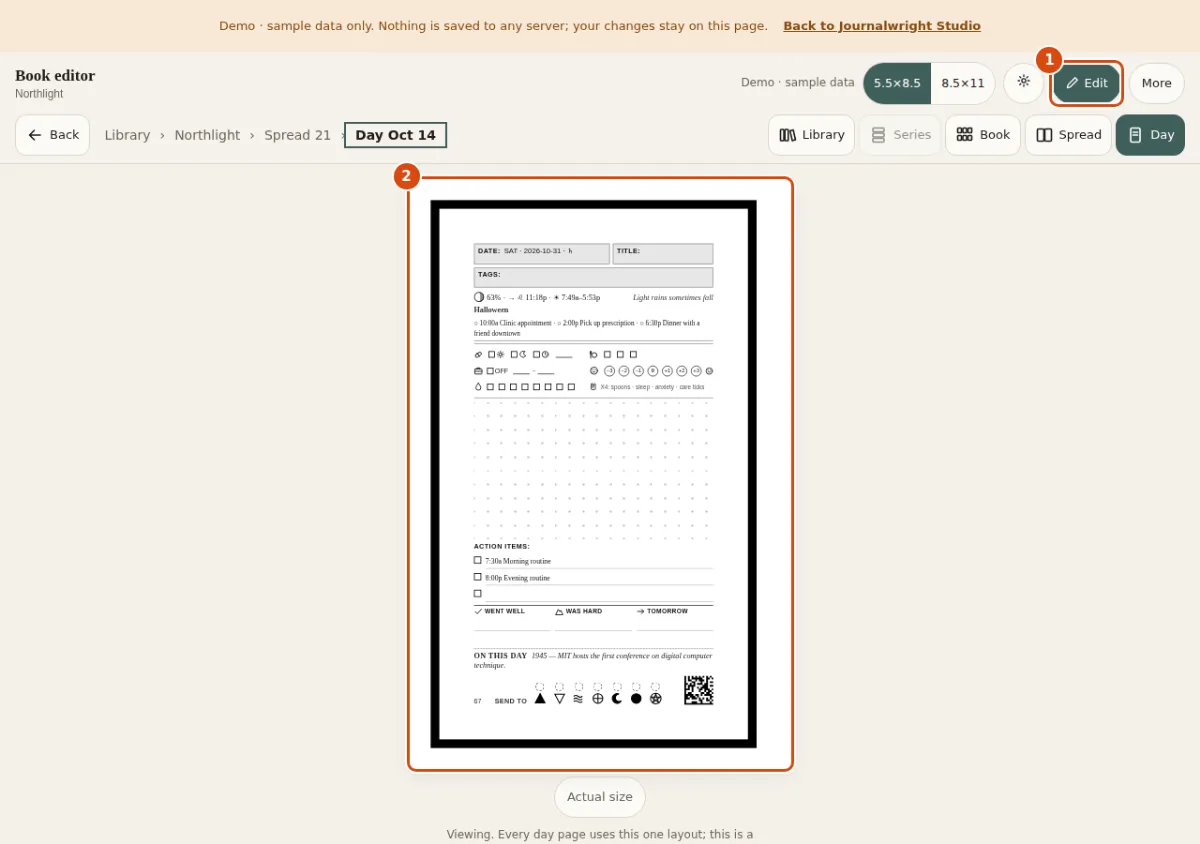Mark the dashed circle above the crescent moon
Image resolution: width=1200 pixels, height=844 pixels.
point(617,686)
